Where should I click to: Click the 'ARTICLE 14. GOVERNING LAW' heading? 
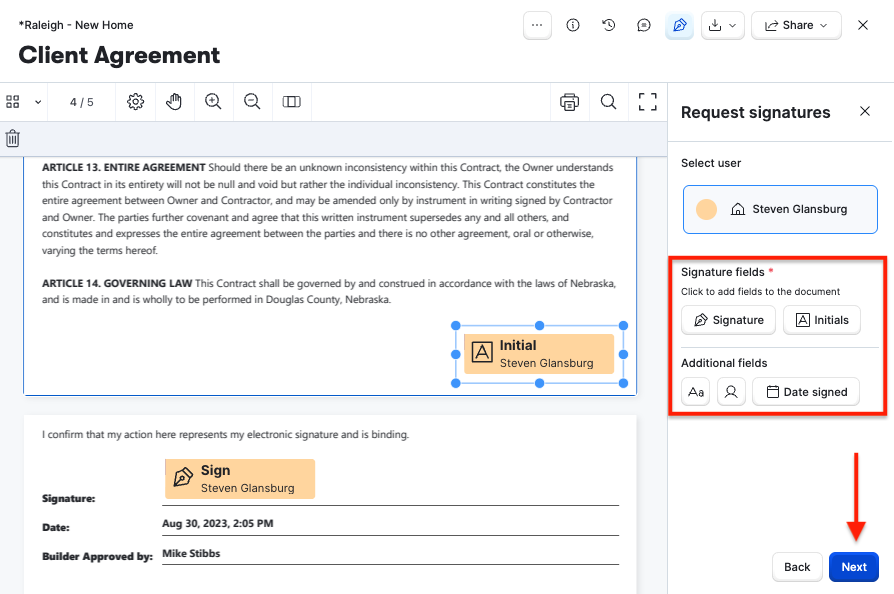point(117,283)
